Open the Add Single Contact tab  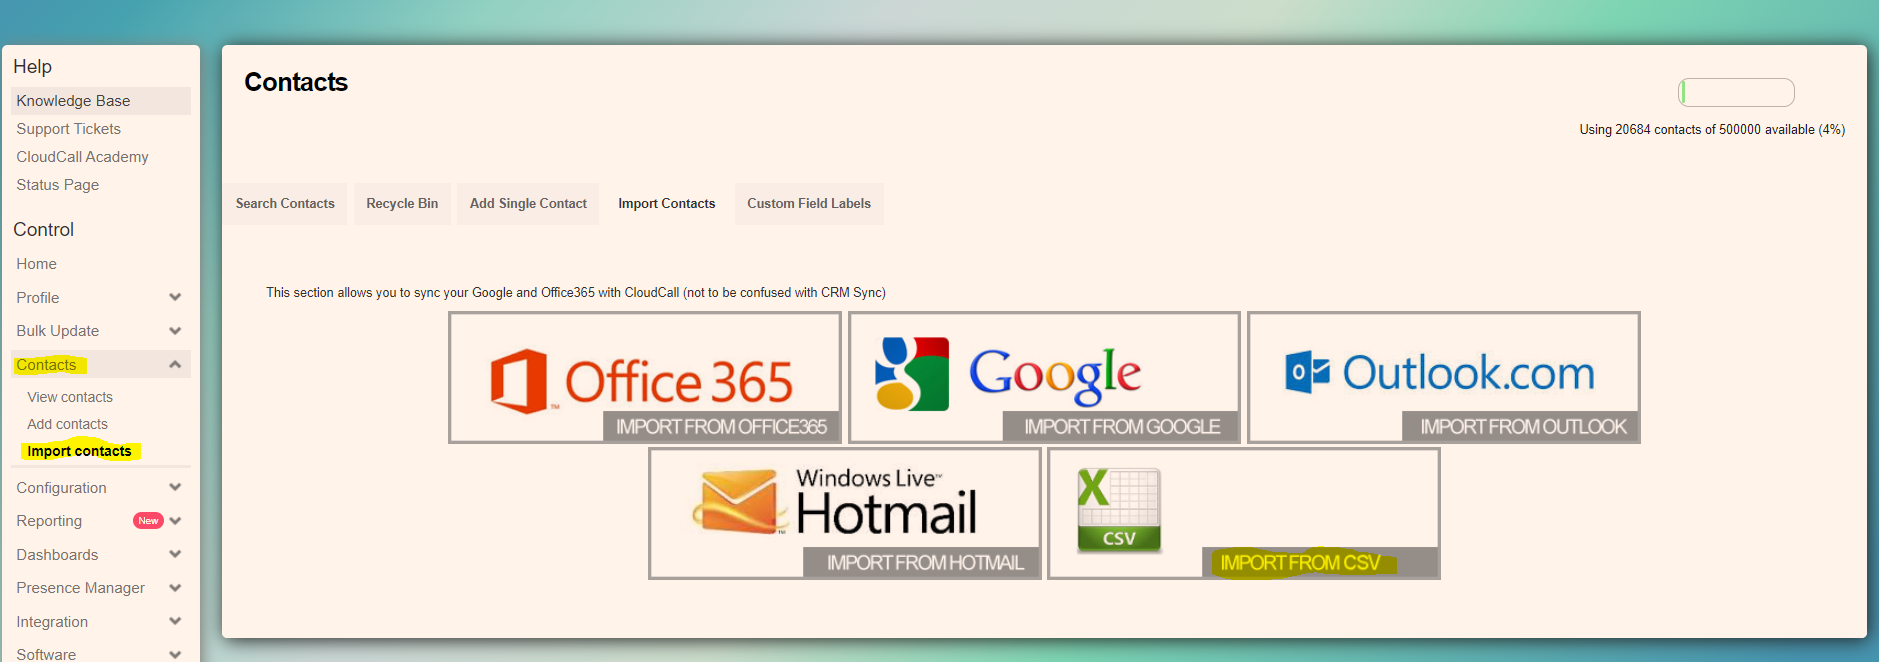[x=528, y=204]
